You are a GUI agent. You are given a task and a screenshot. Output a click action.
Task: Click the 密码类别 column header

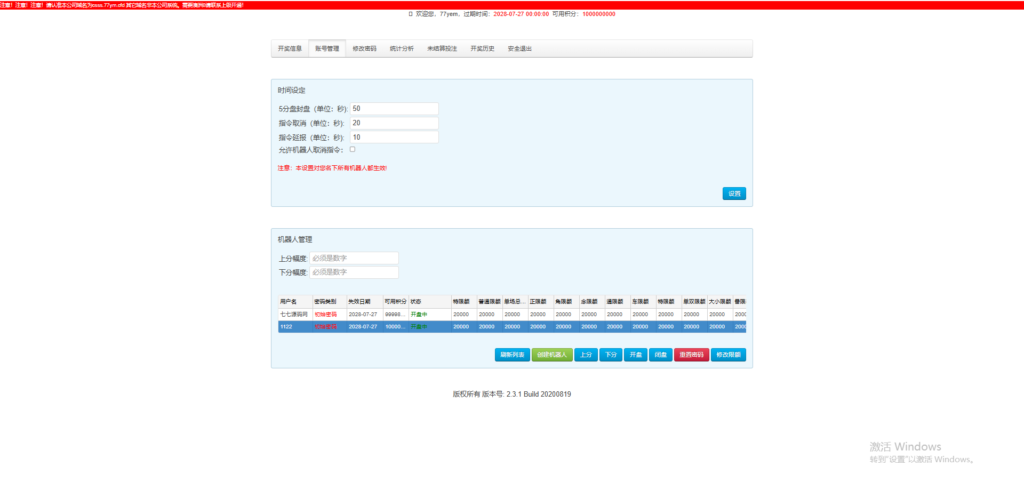pyautogui.click(x=329, y=302)
